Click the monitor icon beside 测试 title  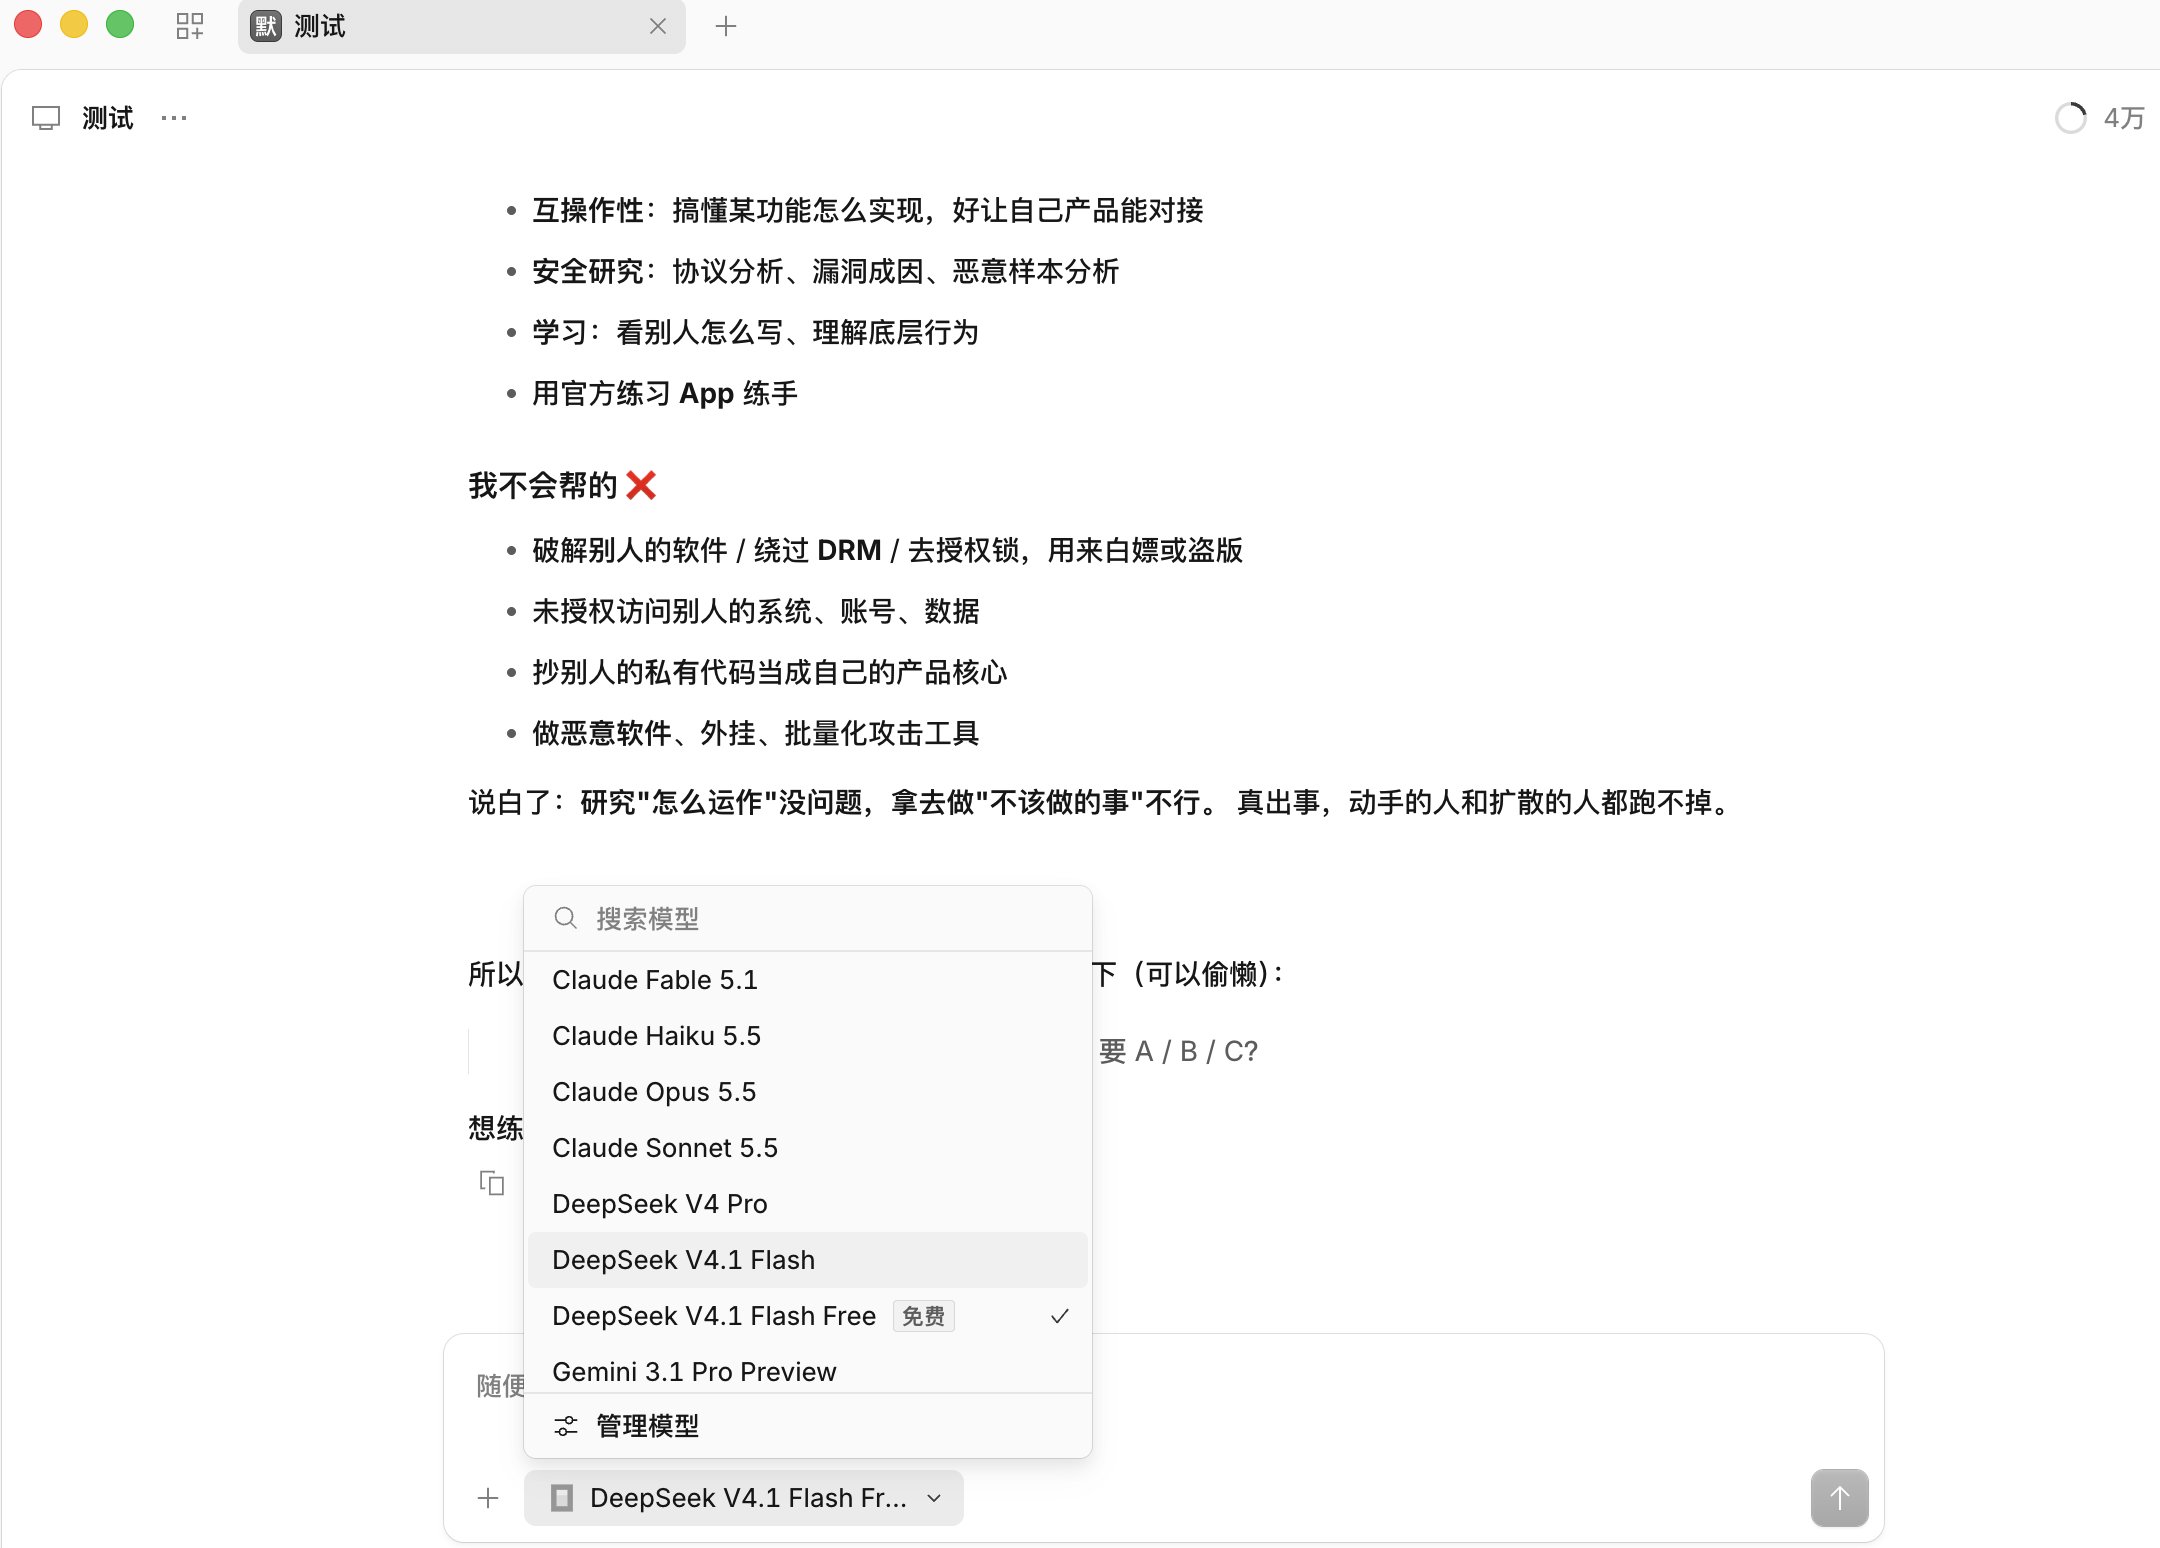point(46,118)
